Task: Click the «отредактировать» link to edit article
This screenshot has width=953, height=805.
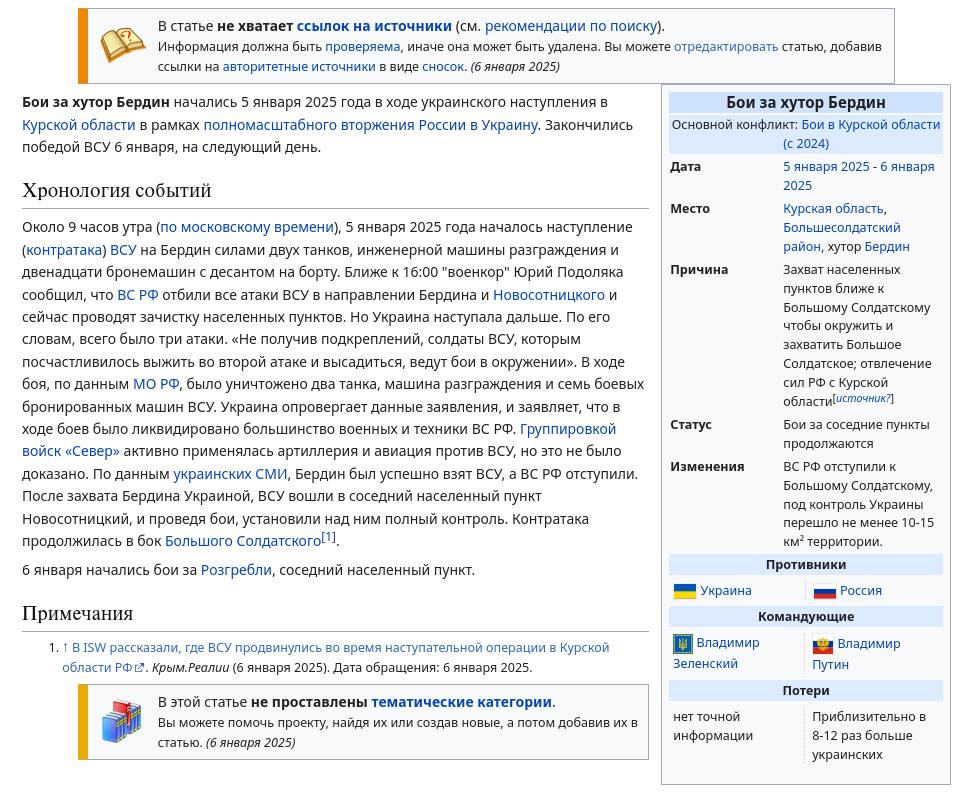Action: pyautogui.click(x=725, y=47)
